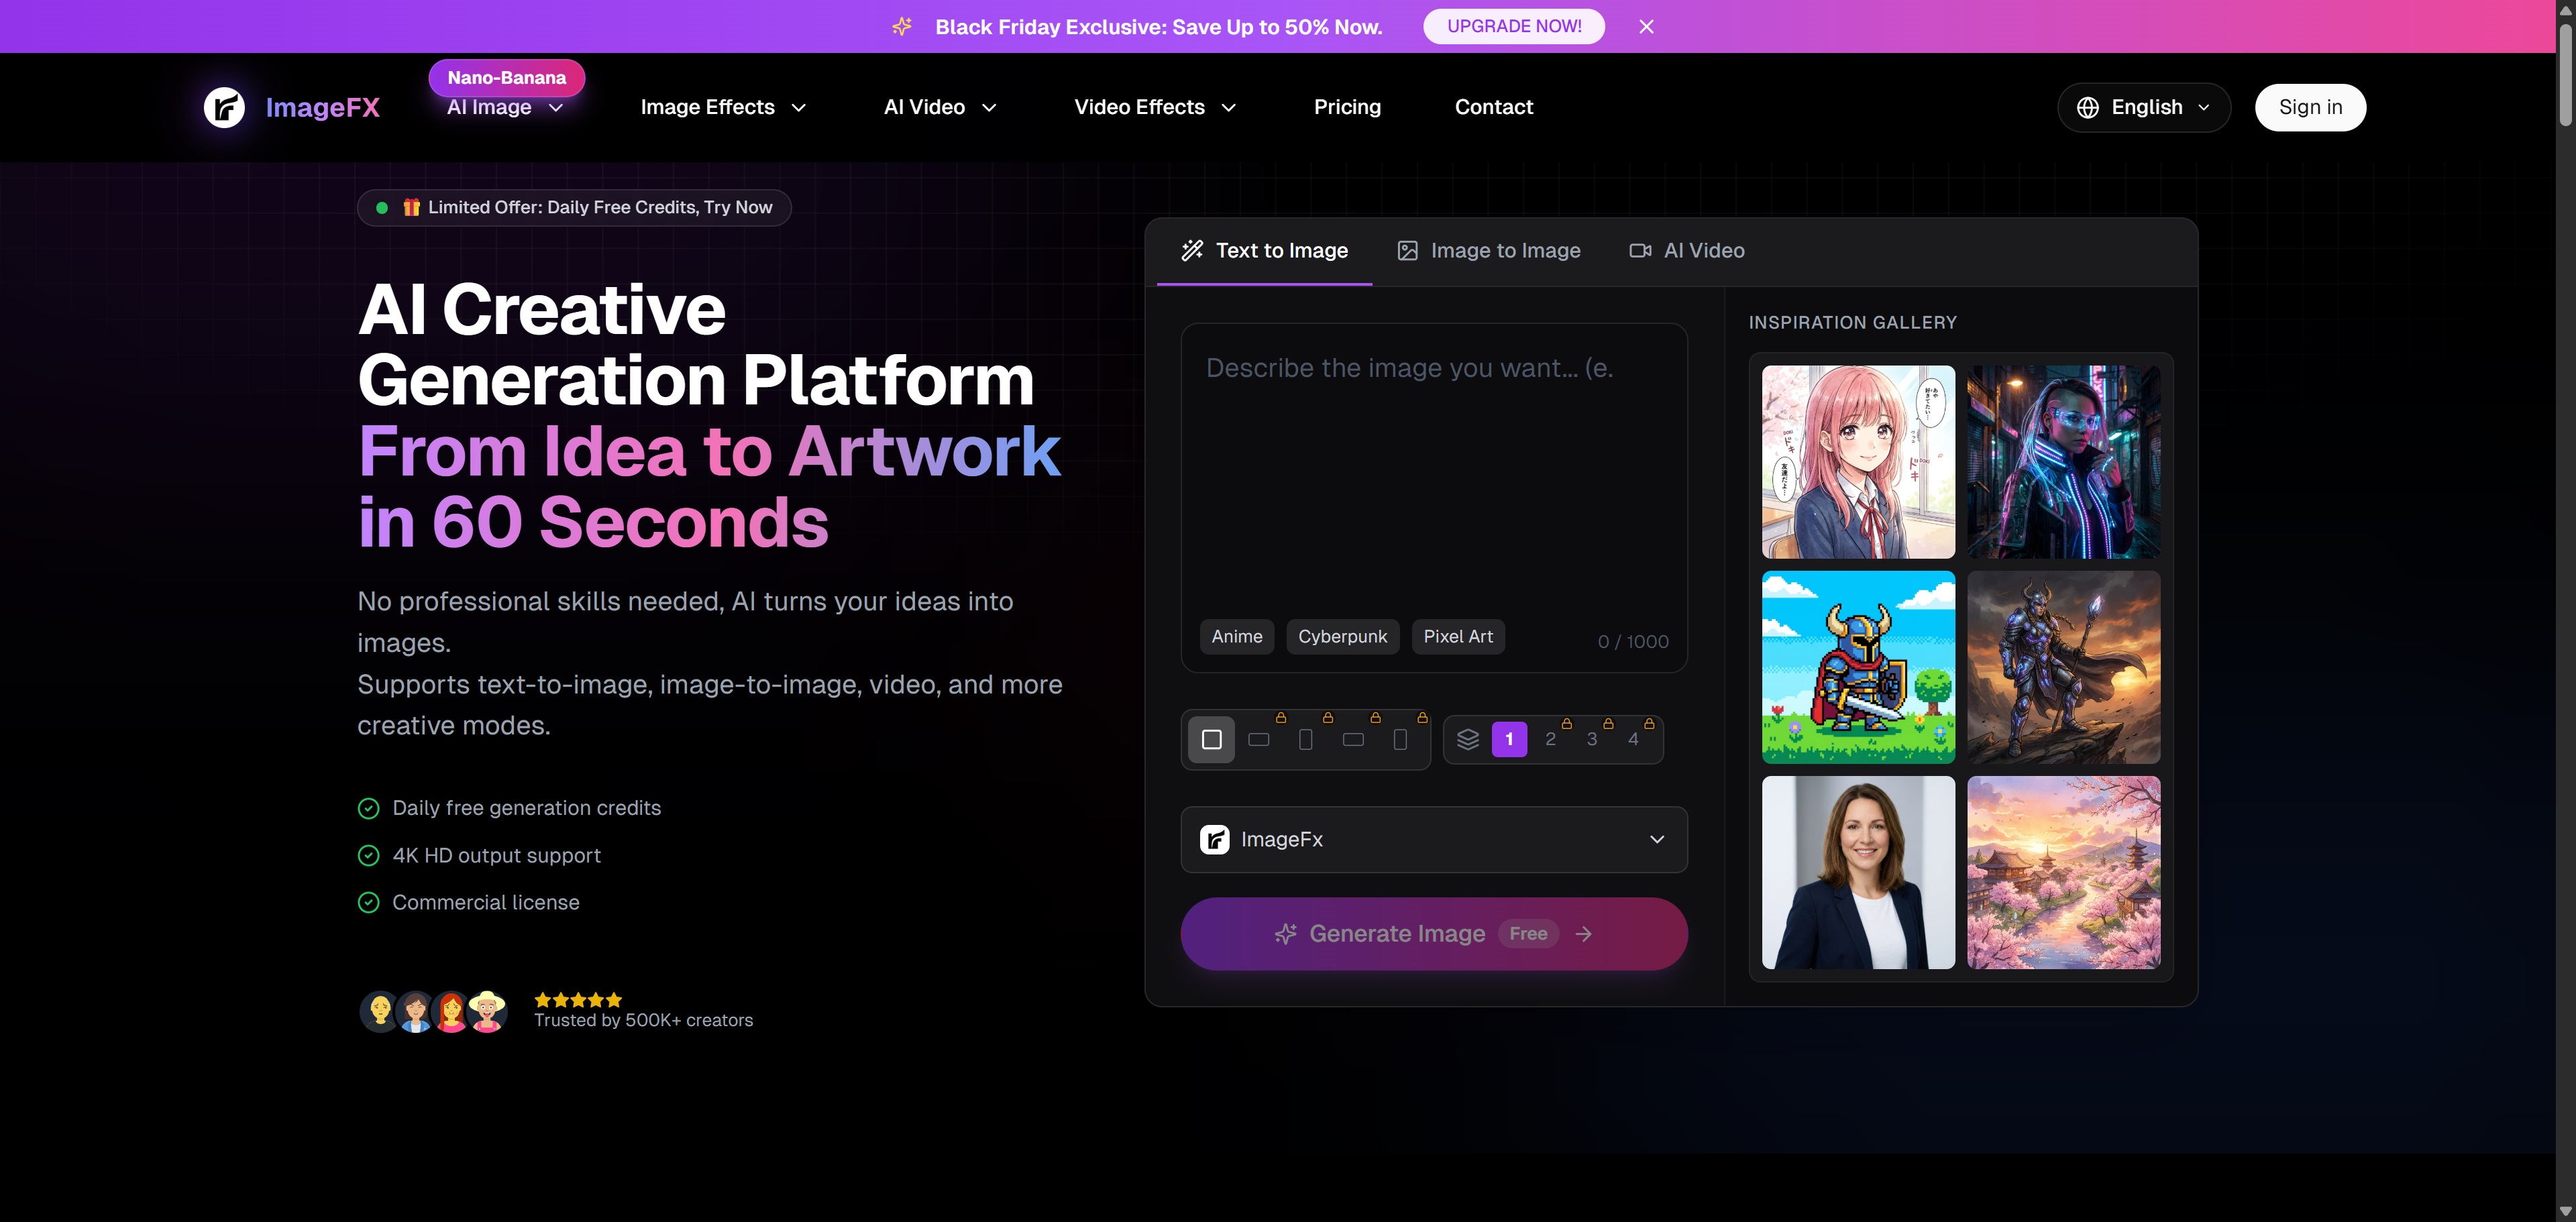
Task: Click the sparkle icon in promo banner
Action: [x=902, y=27]
